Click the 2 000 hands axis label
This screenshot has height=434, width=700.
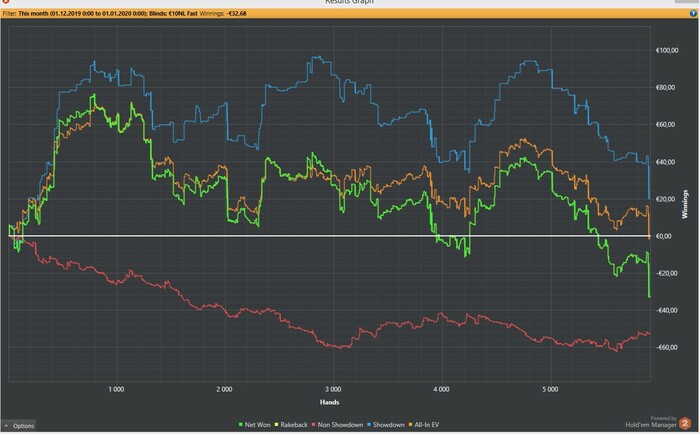[x=225, y=389]
